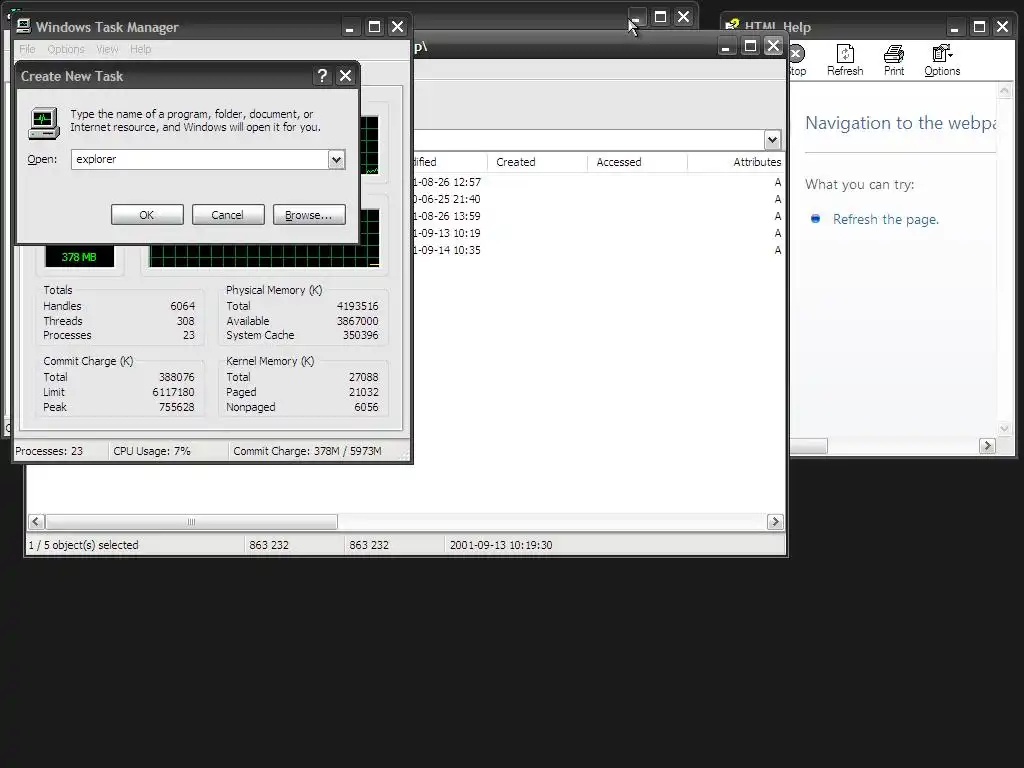Open the Options menu in Task Manager

[66, 49]
